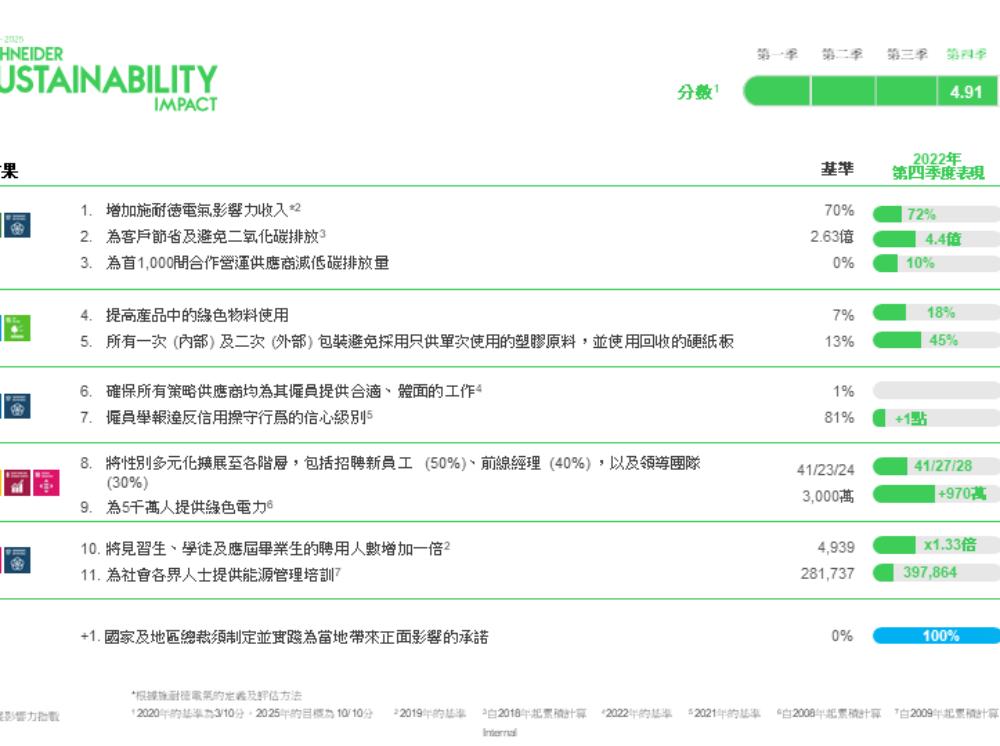Click the 0% baseline in the +1 row

click(842, 636)
